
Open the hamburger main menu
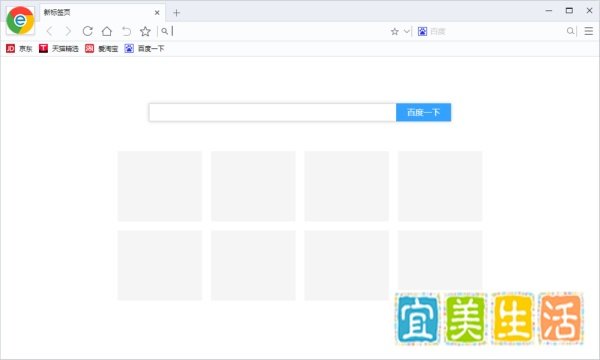pyautogui.click(x=589, y=31)
